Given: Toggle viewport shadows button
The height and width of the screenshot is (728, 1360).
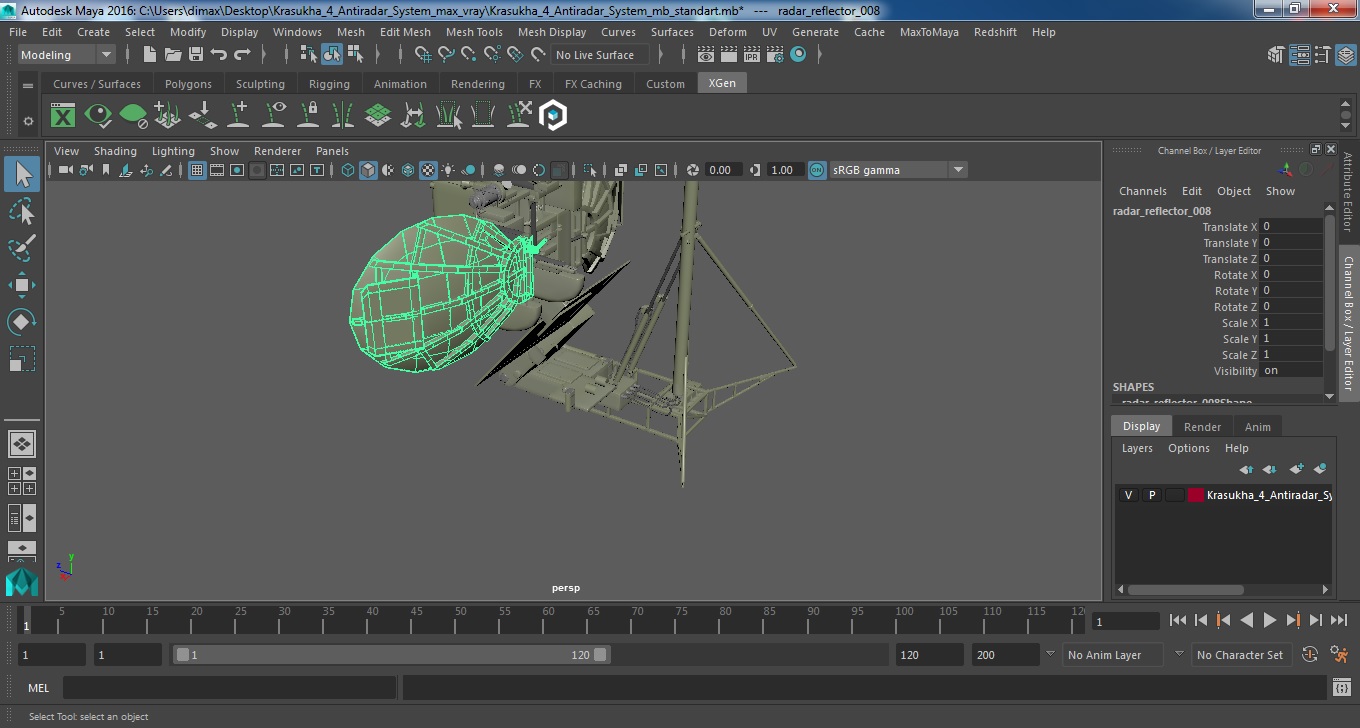Looking at the screenshot, I should (x=468, y=170).
